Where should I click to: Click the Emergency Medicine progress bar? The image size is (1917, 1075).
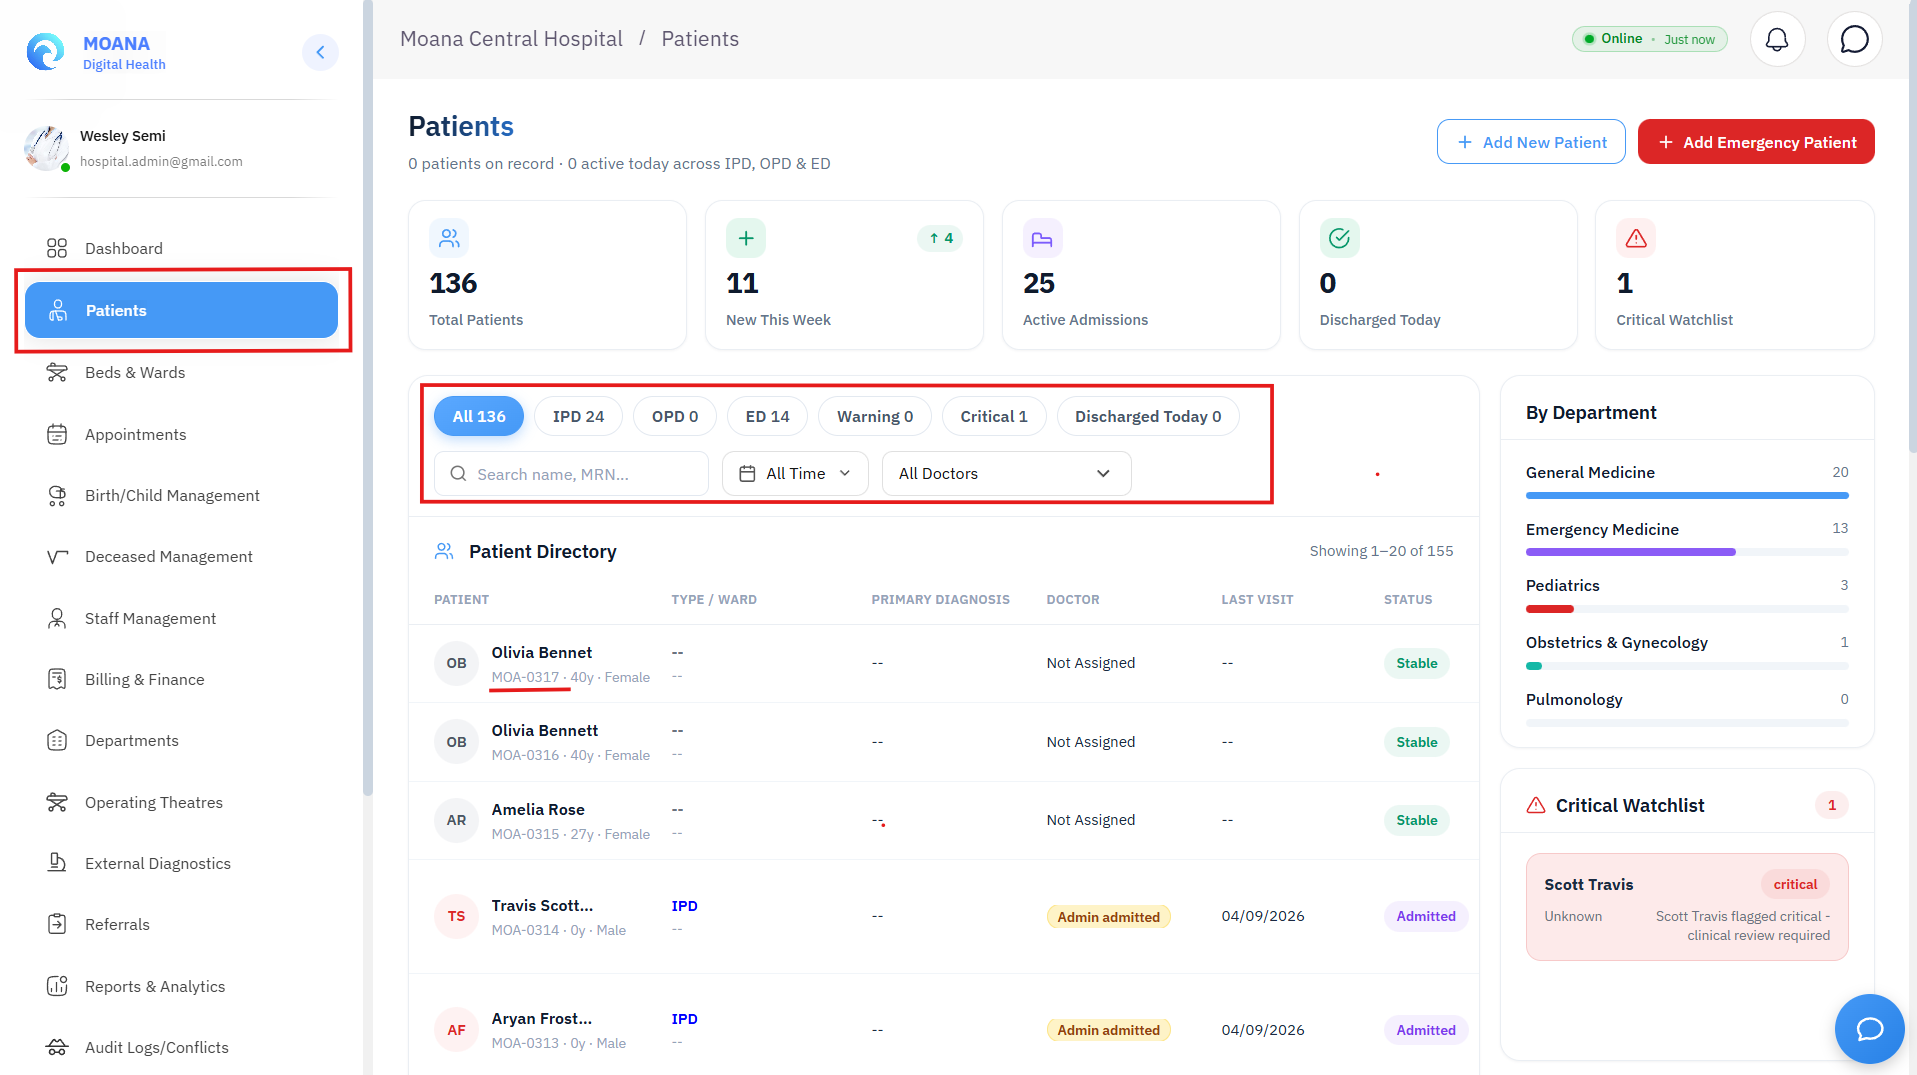[1687, 552]
